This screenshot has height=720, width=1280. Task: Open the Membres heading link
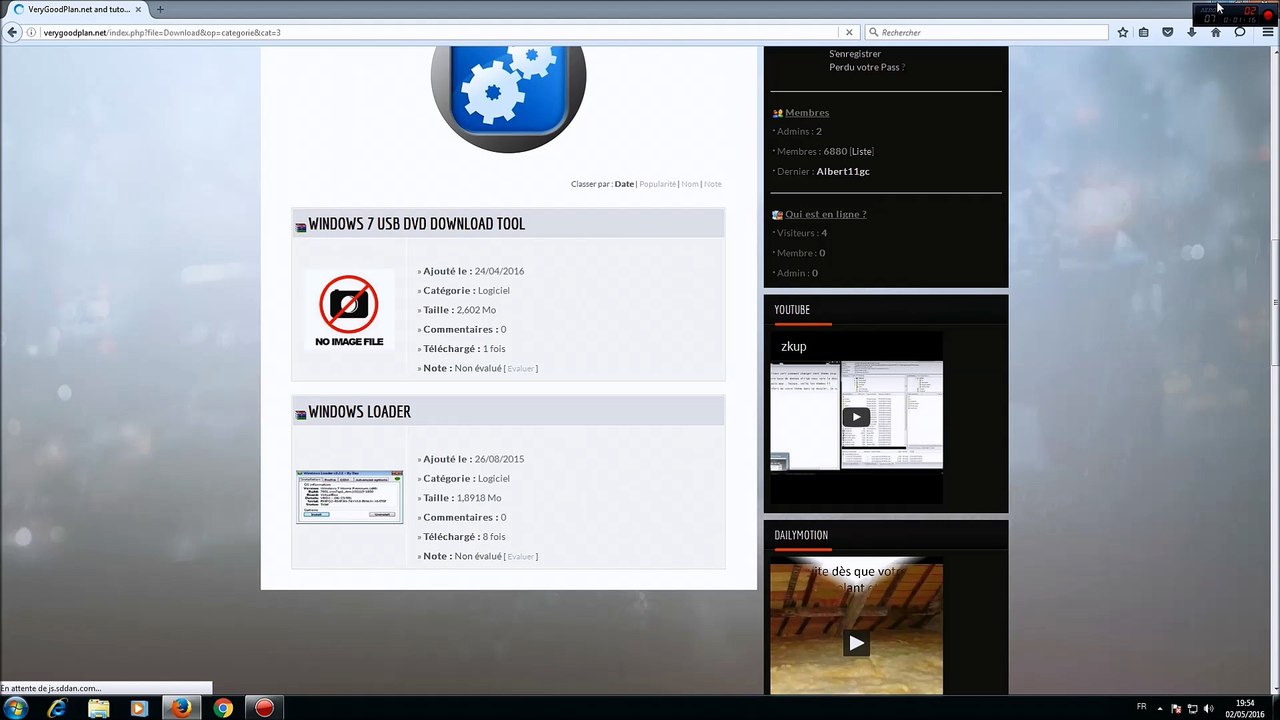pyautogui.click(x=806, y=113)
